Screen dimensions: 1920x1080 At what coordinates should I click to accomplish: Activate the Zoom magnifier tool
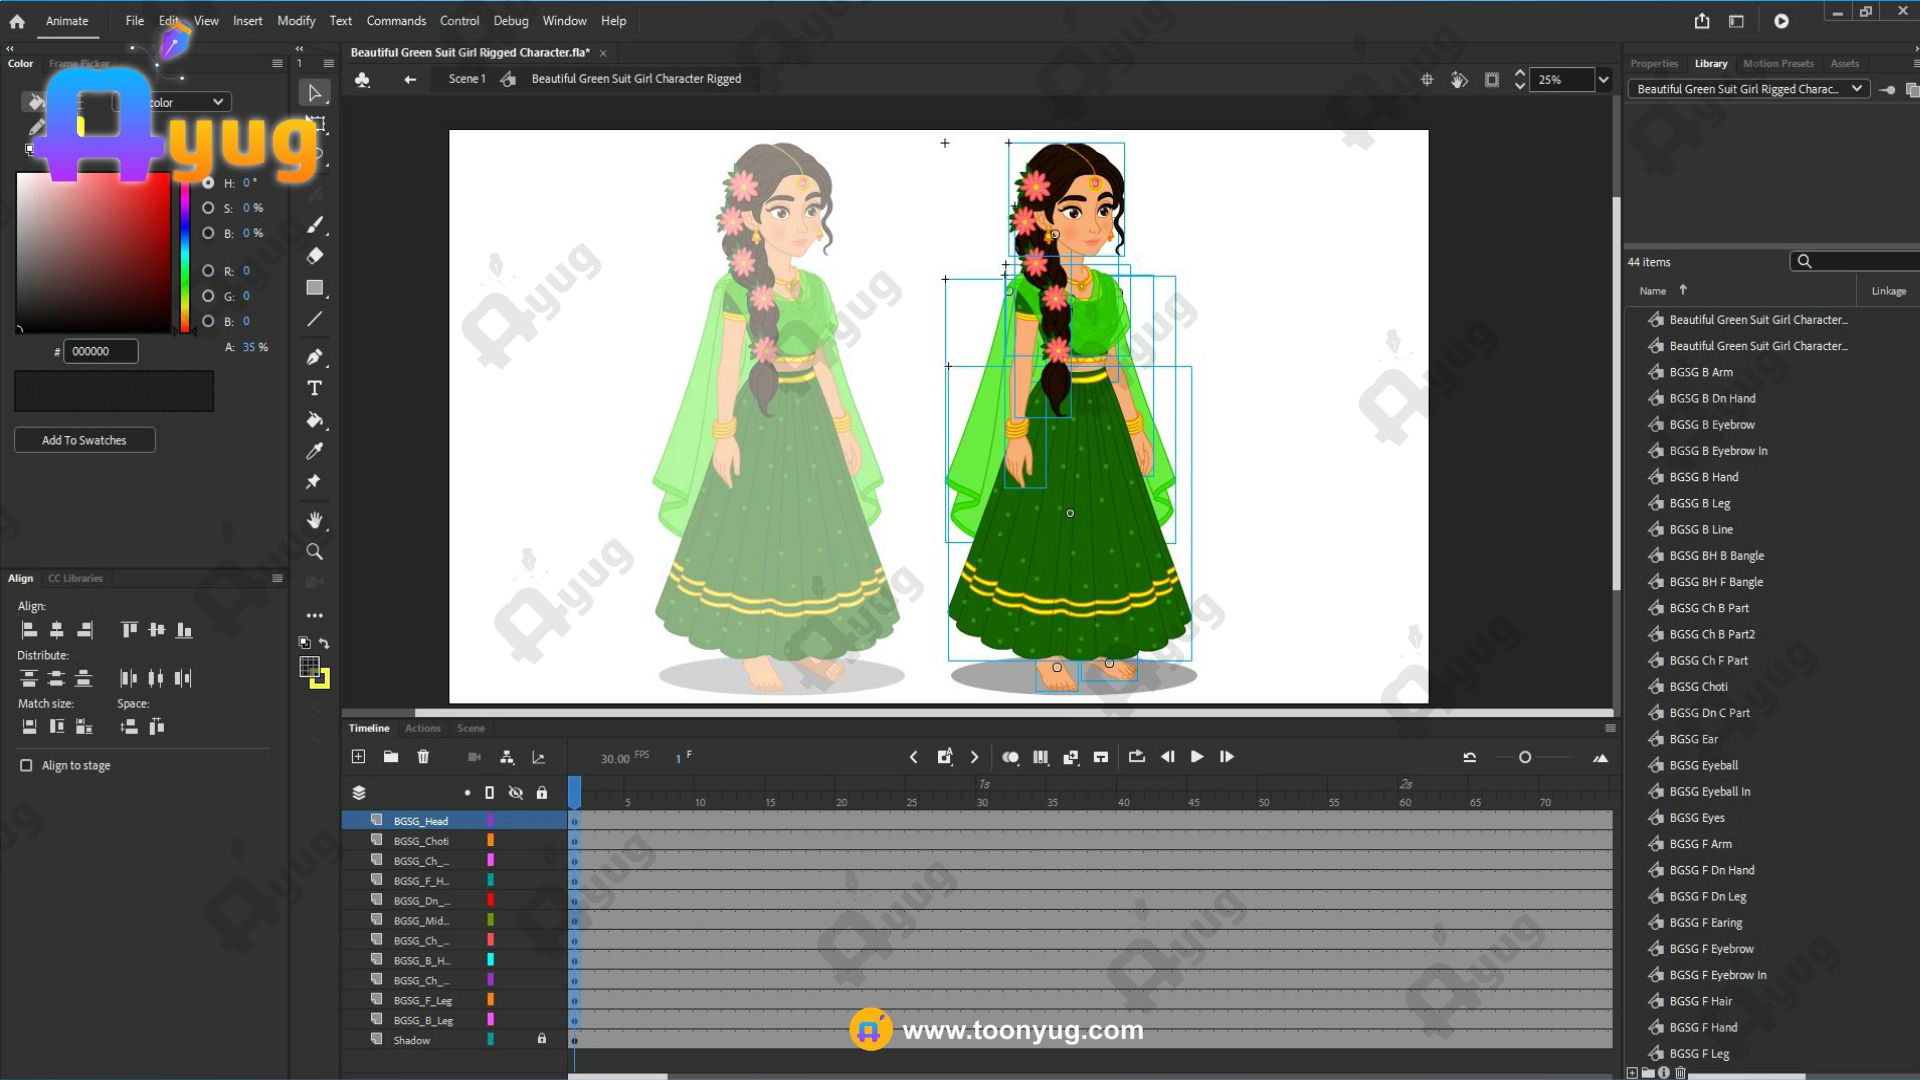(314, 552)
